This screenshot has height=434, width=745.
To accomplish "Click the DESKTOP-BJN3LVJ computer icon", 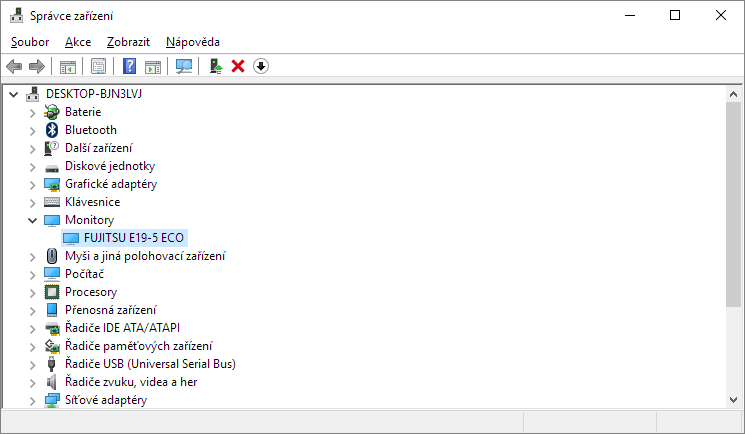I will pyautogui.click(x=32, y=94).
